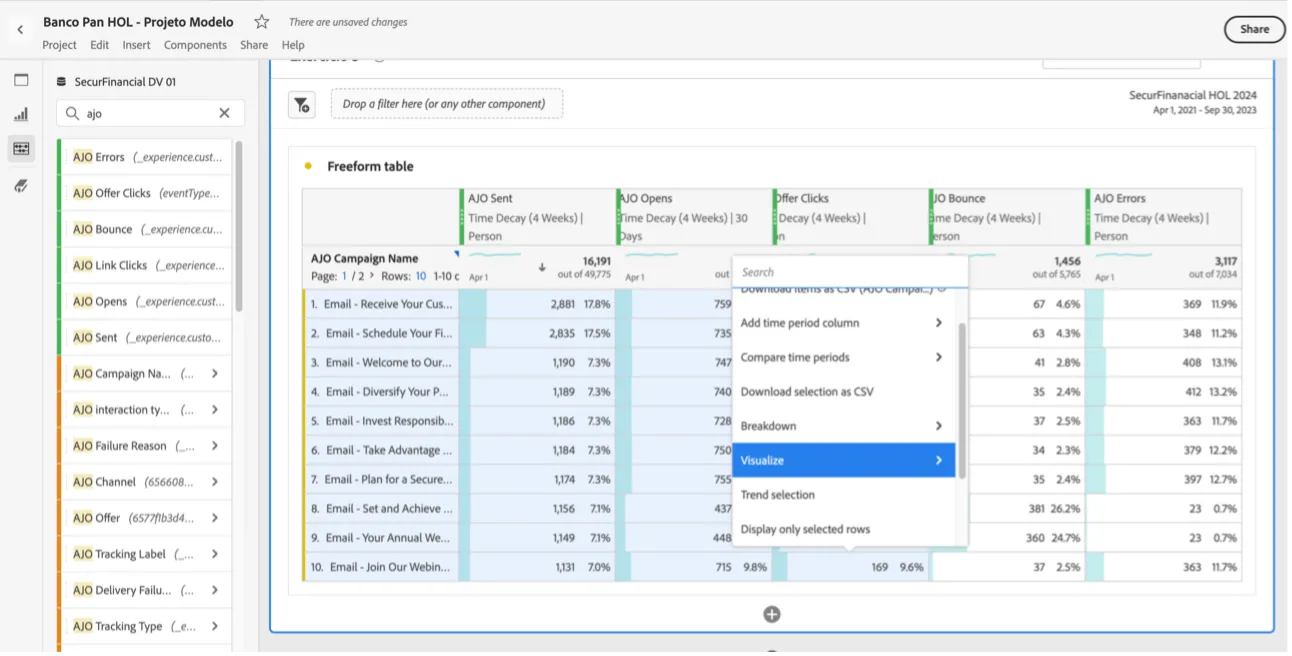Expand the AJO Campaign Na... dimension chevron

[x=215, y=374]
